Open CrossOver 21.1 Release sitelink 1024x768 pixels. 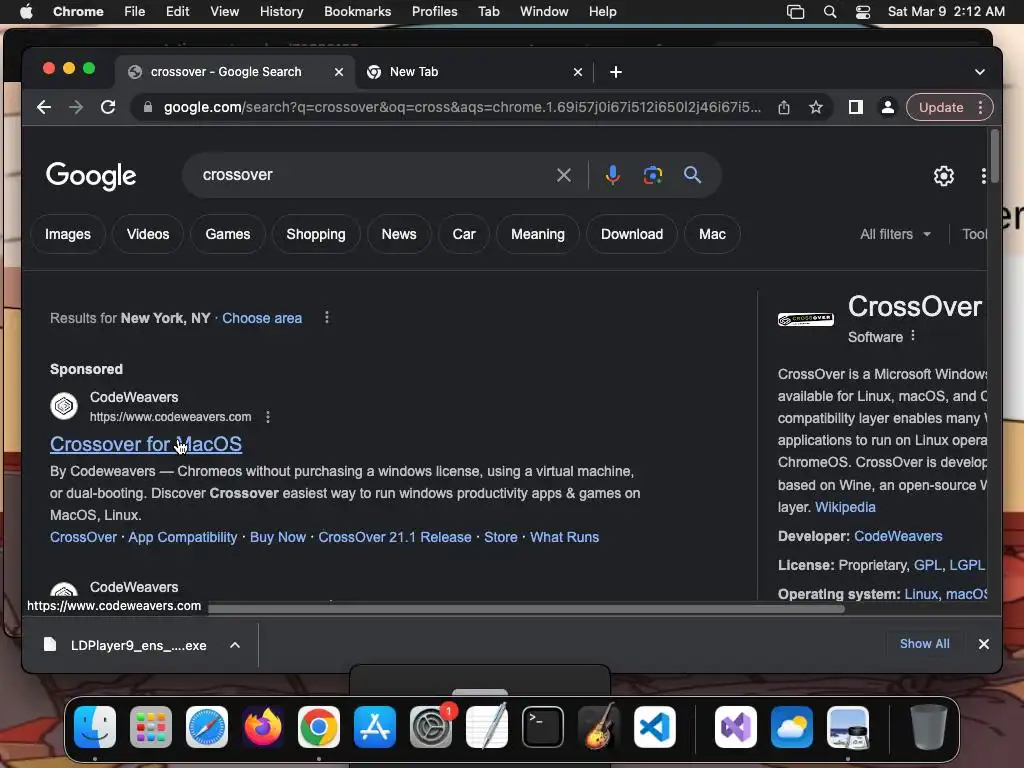click(x=394, y=537)
